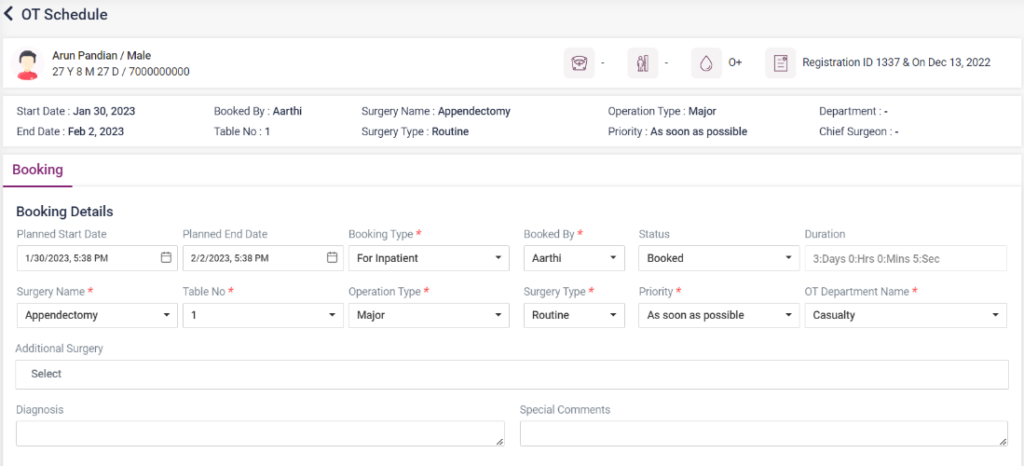Expand the Surgery Type dropdown showing Routine
The width and height of the screenshot is (1024, 466).
(x=573, y=315)
